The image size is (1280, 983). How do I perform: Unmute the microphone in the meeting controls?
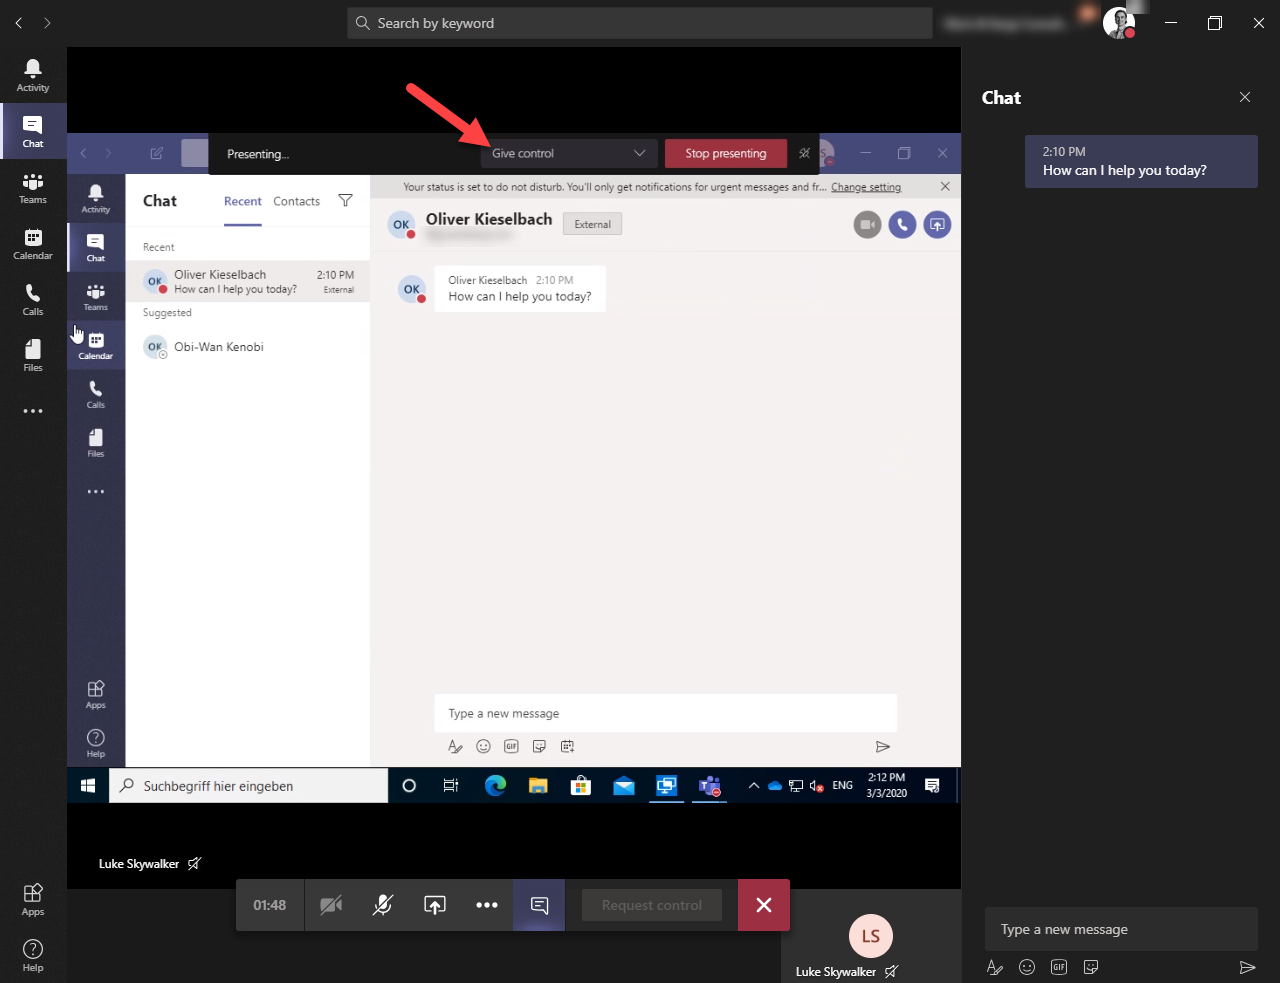click(383, 905)
